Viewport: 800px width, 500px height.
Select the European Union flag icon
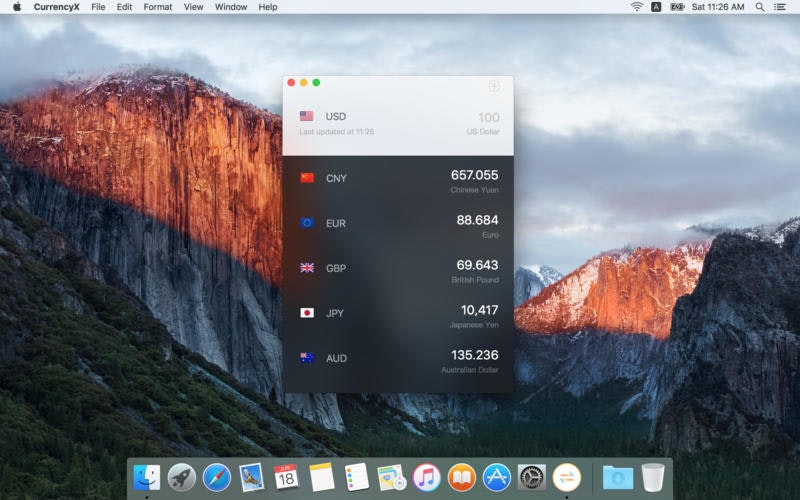coord(307,223)
